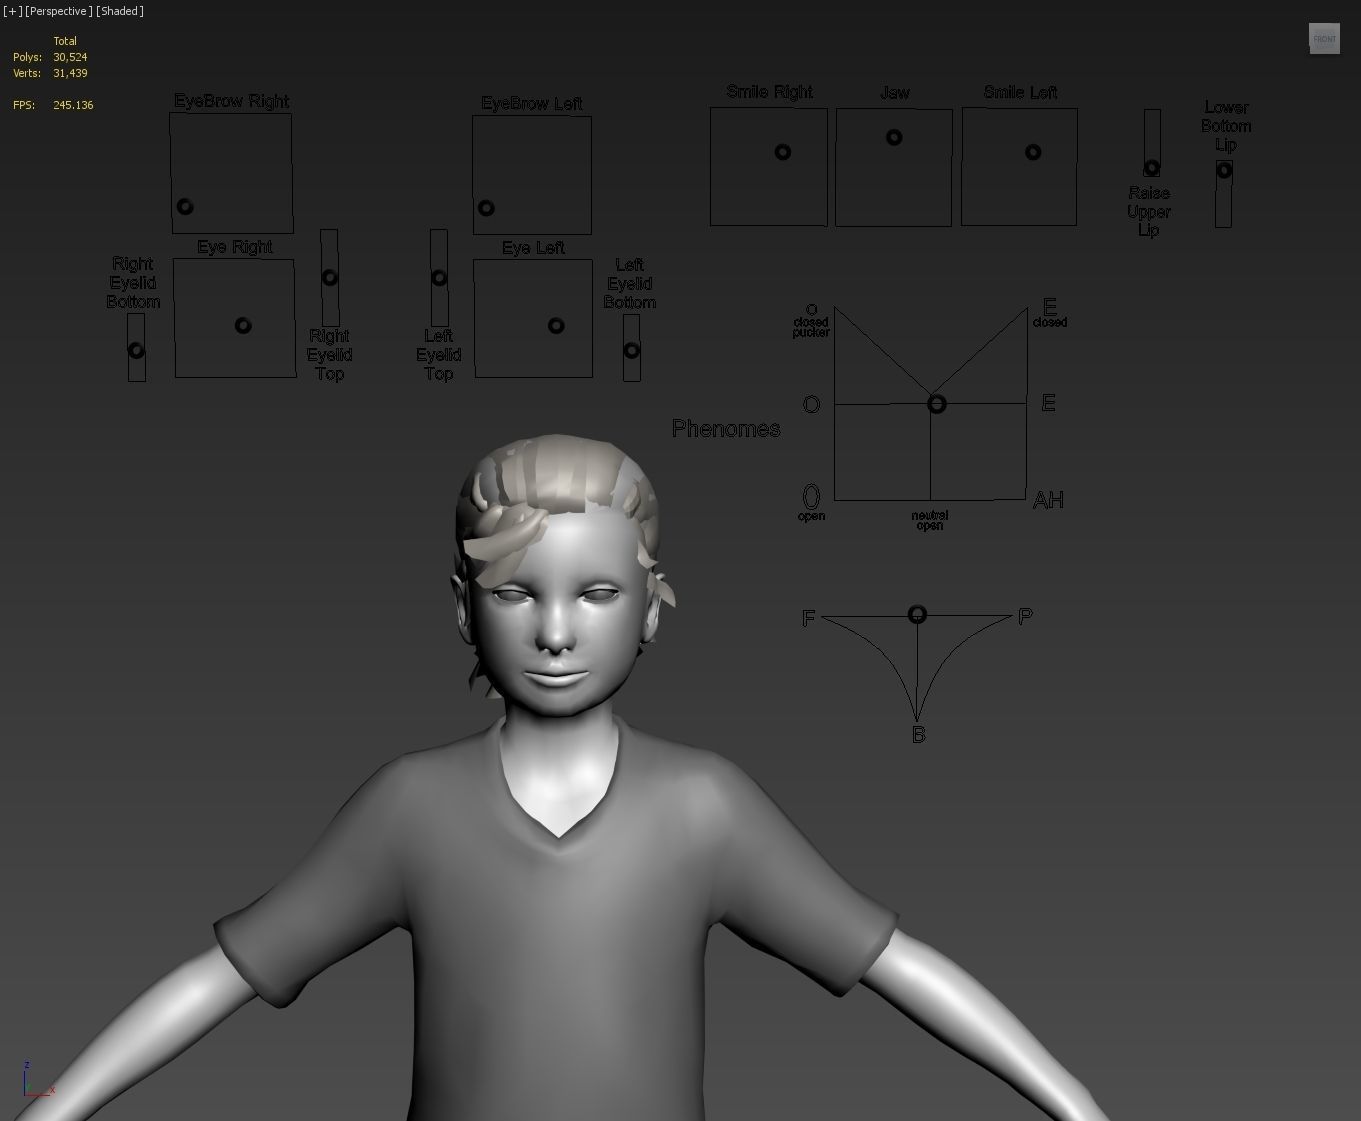Viewport: 1361px width, 1121px height.
Task: Select the Left Eyelid Bottom slider handle
Action: tap(631, 350)
